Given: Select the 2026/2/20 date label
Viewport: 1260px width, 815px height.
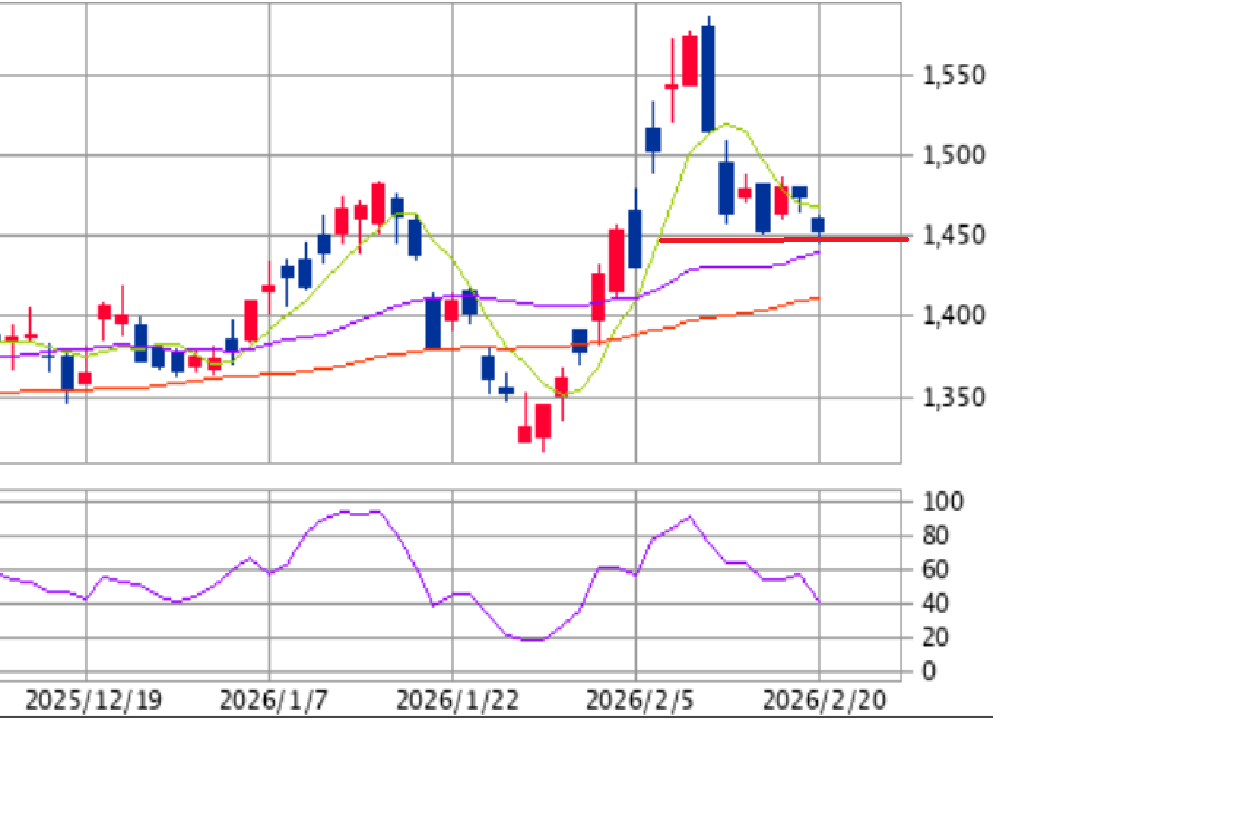Looking at the screenshot, I should click(x=824, y=700).
